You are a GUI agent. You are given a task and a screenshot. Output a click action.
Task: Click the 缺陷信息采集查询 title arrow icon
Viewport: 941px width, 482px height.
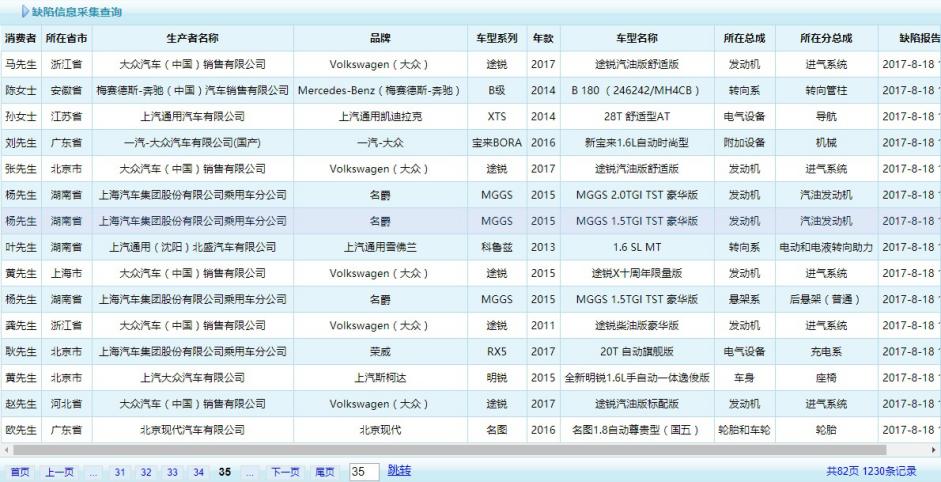(x=25, y=11)
